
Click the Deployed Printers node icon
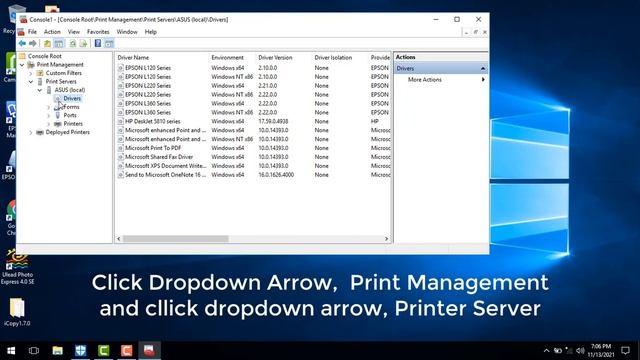click(x=40, y=132)
